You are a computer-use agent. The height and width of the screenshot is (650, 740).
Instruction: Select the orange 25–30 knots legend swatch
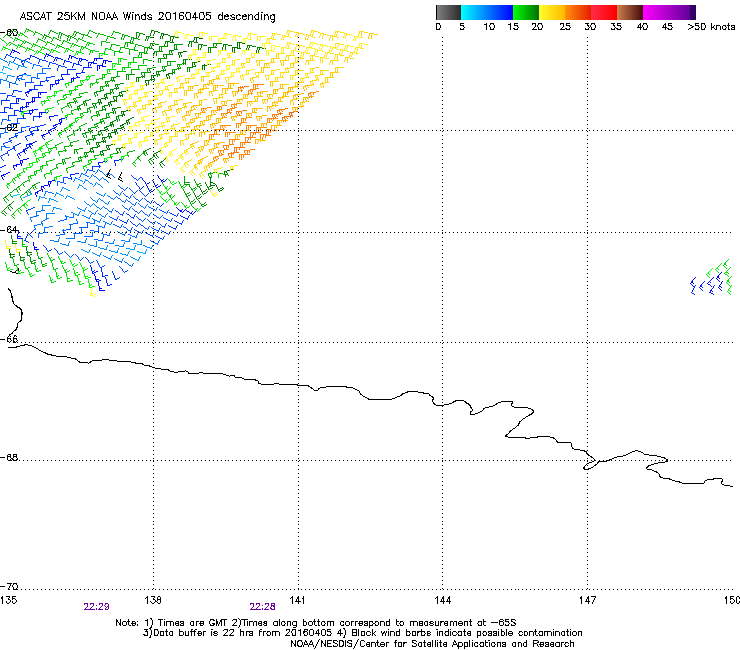click(578, 12)
